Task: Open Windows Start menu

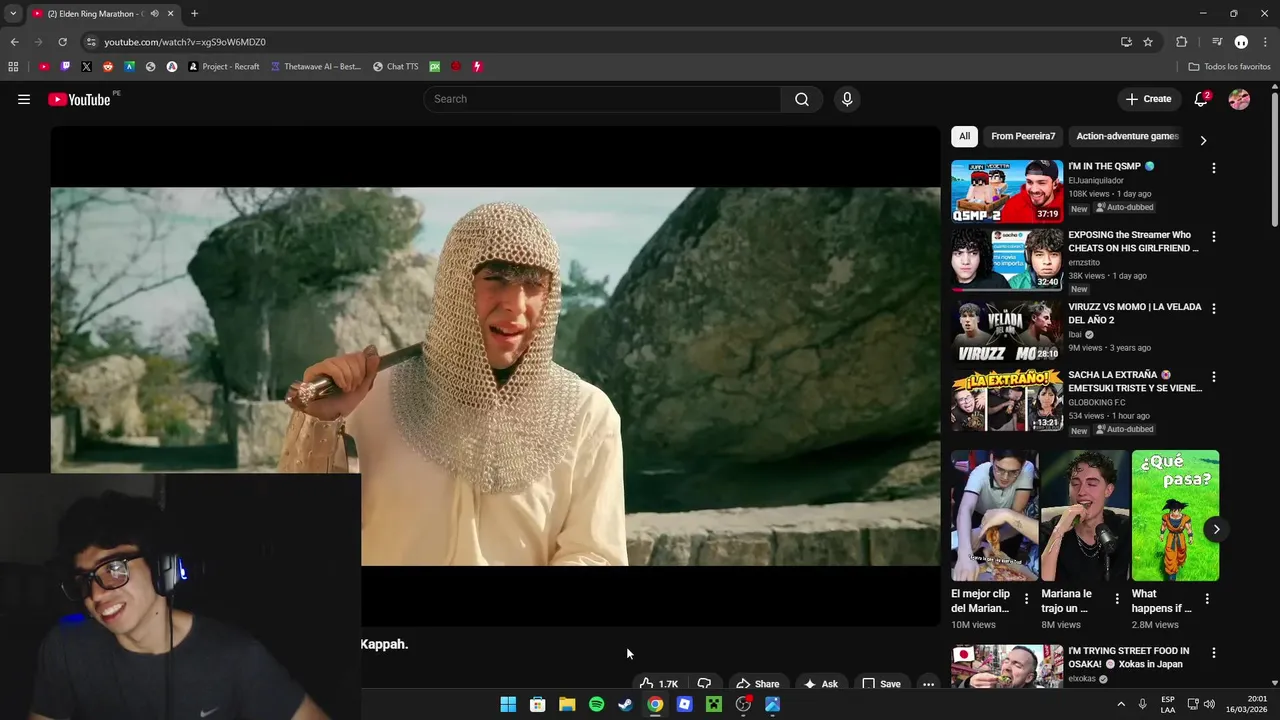Action: click(508, 704)
